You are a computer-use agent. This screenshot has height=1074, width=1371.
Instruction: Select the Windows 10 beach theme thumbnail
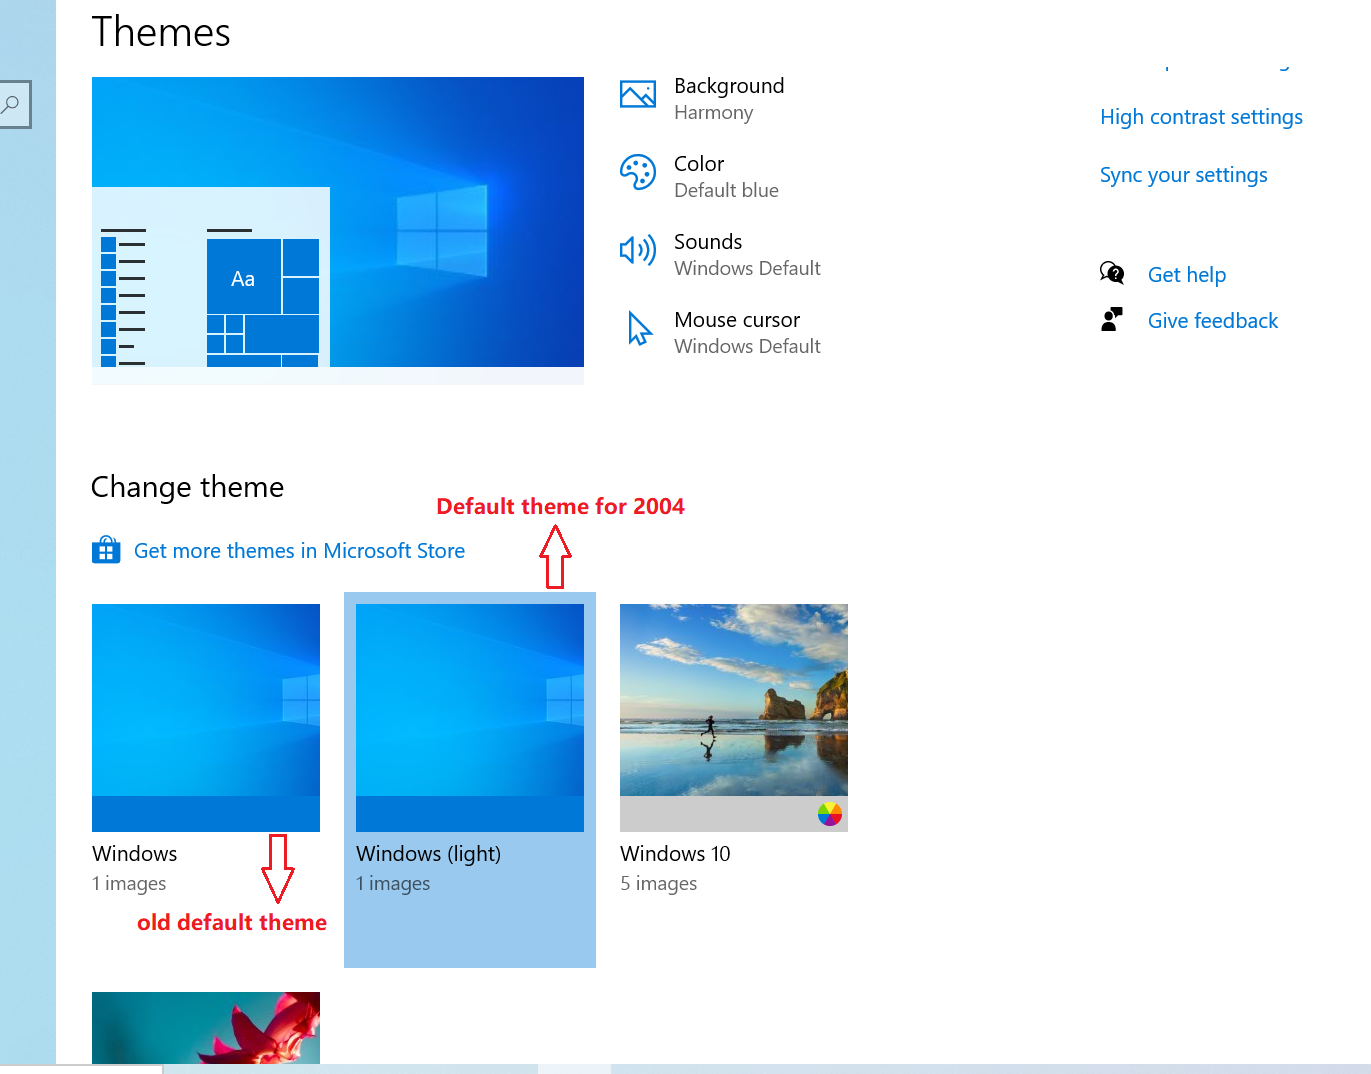(734, 717)
